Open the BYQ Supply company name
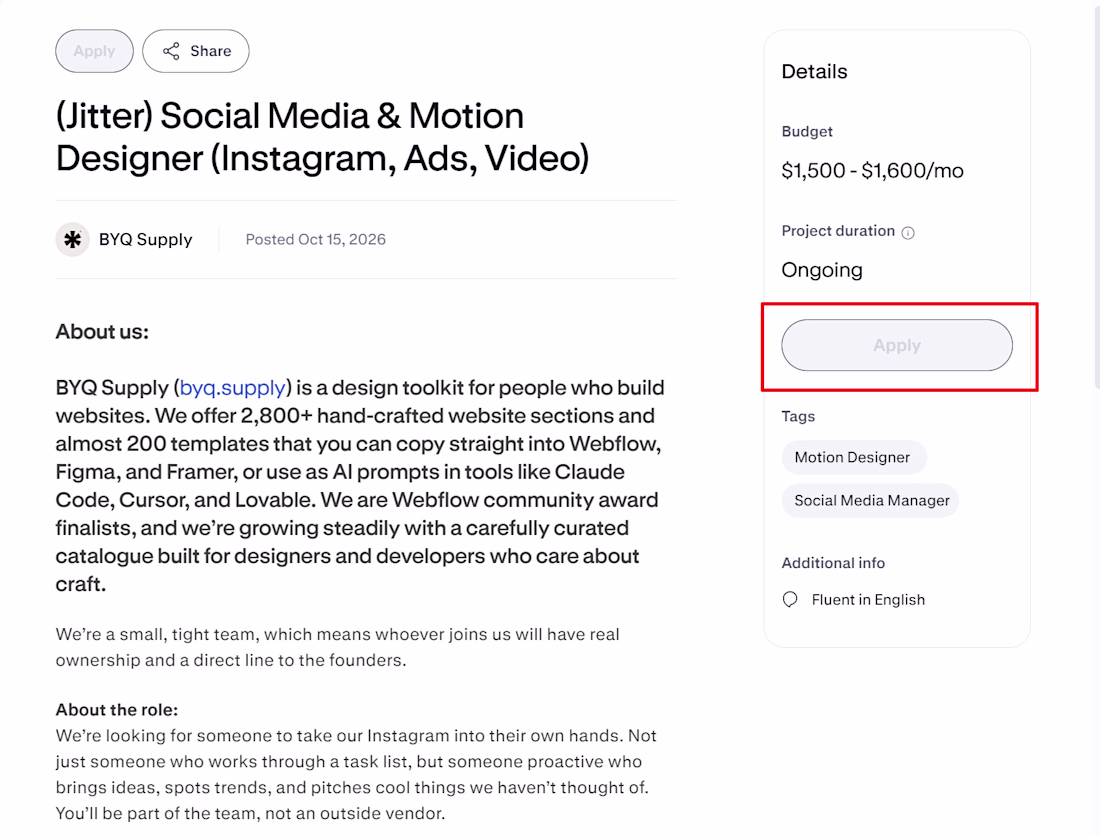The height and width of the screenshot is (835, 1100). pyautogui.click(x=145, y=240)
